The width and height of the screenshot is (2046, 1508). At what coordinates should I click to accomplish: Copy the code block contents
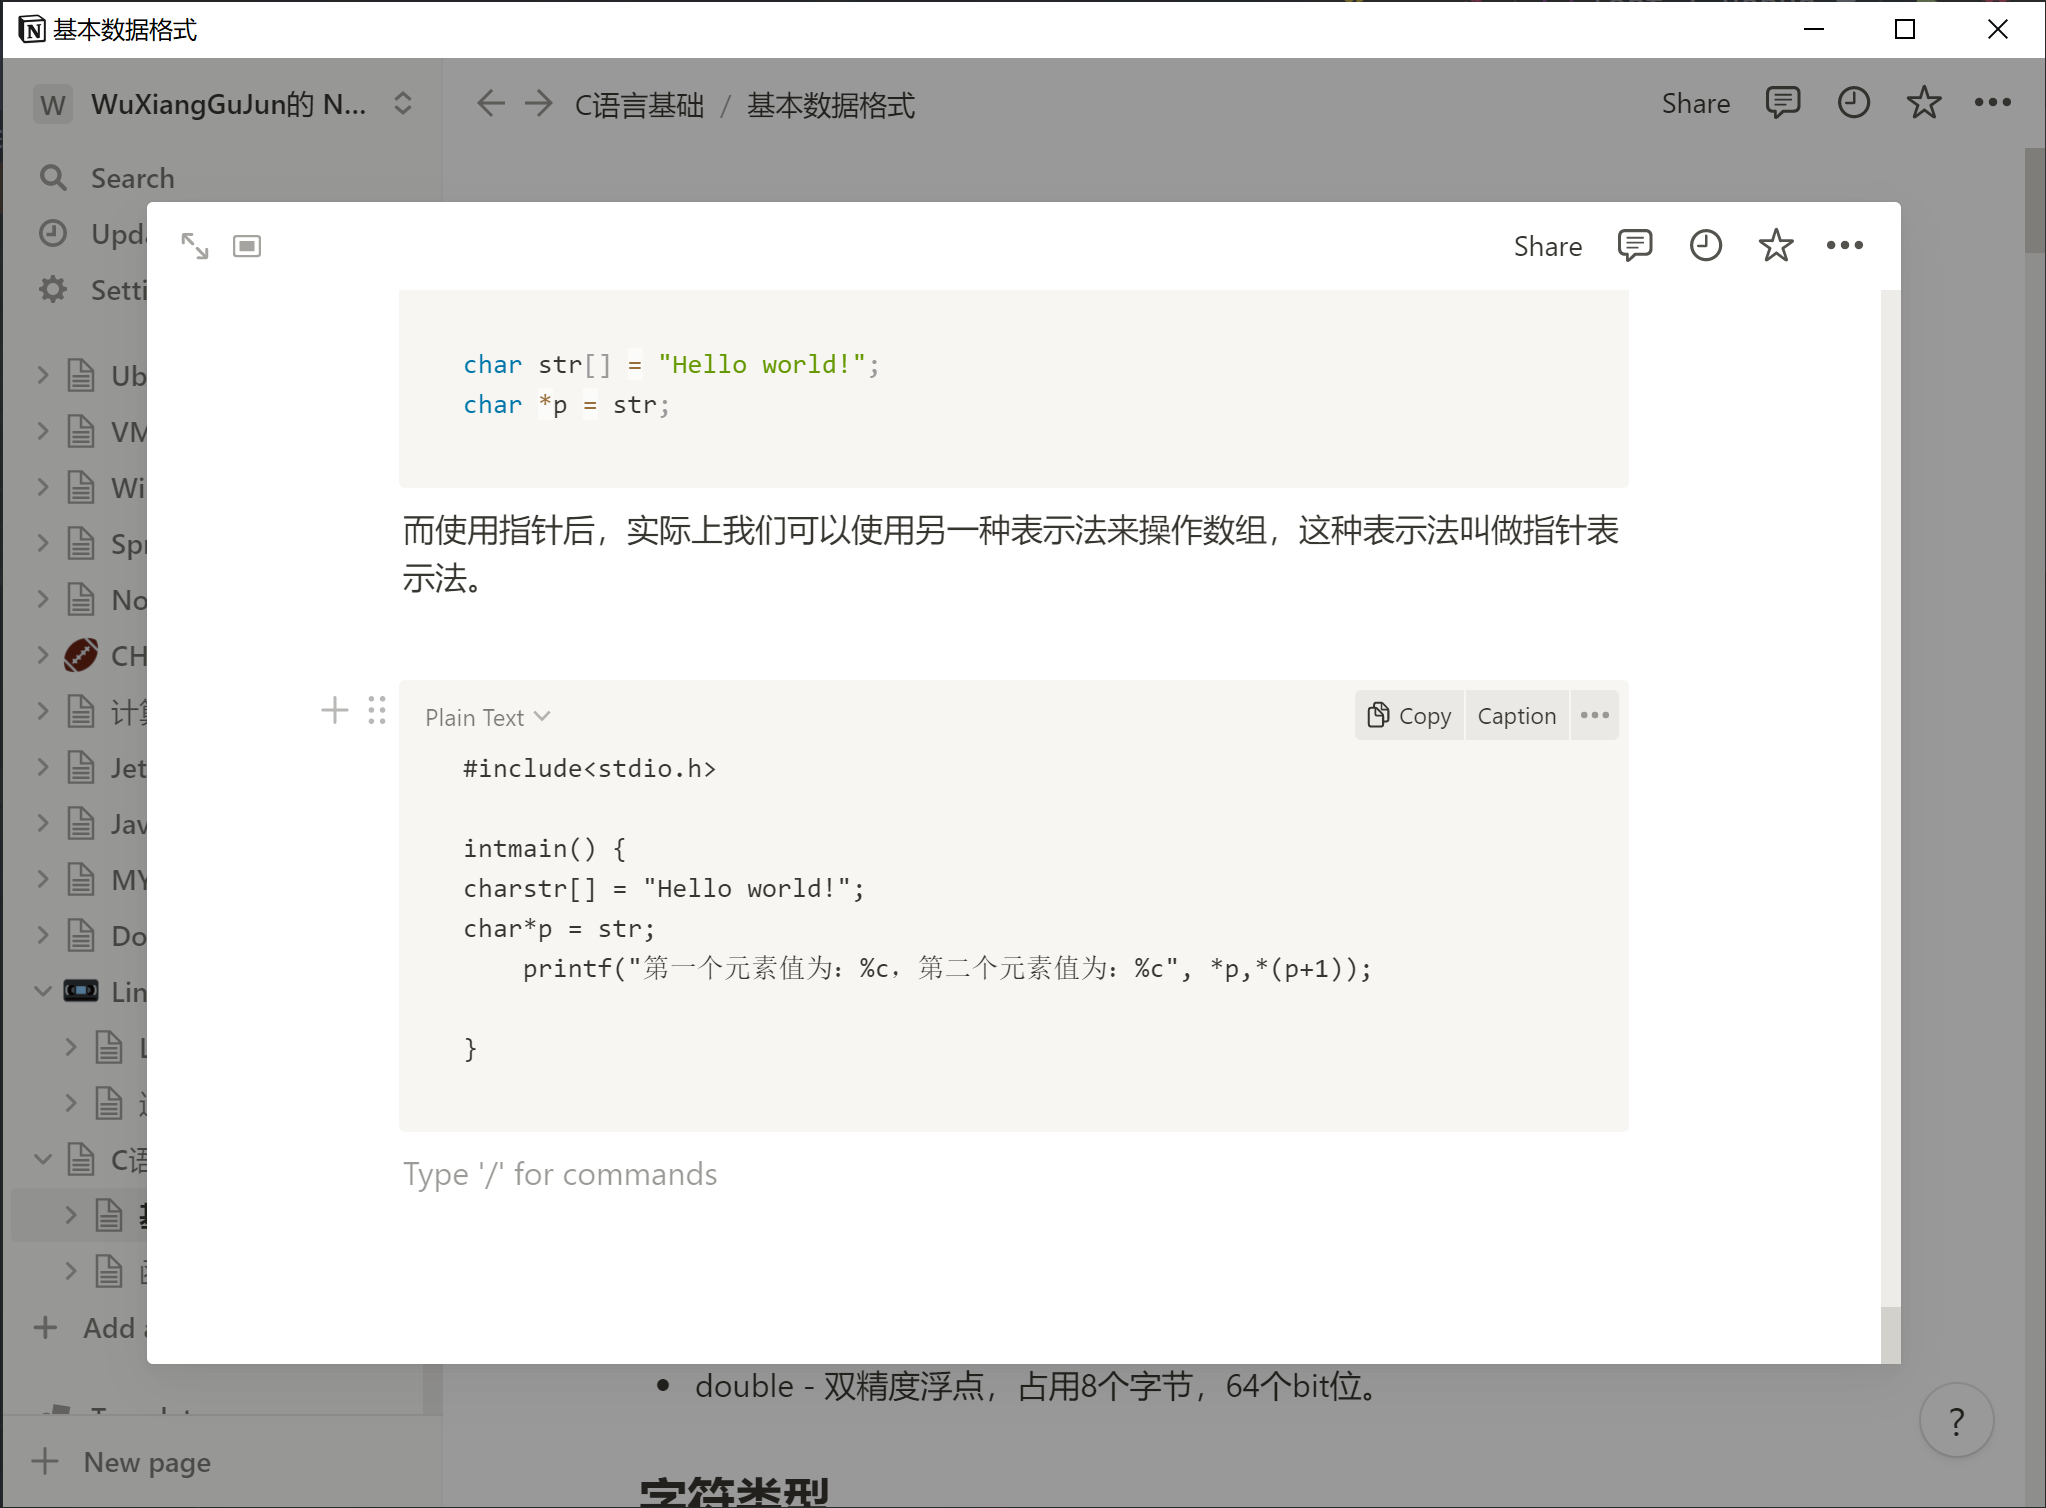point(1409,716)
